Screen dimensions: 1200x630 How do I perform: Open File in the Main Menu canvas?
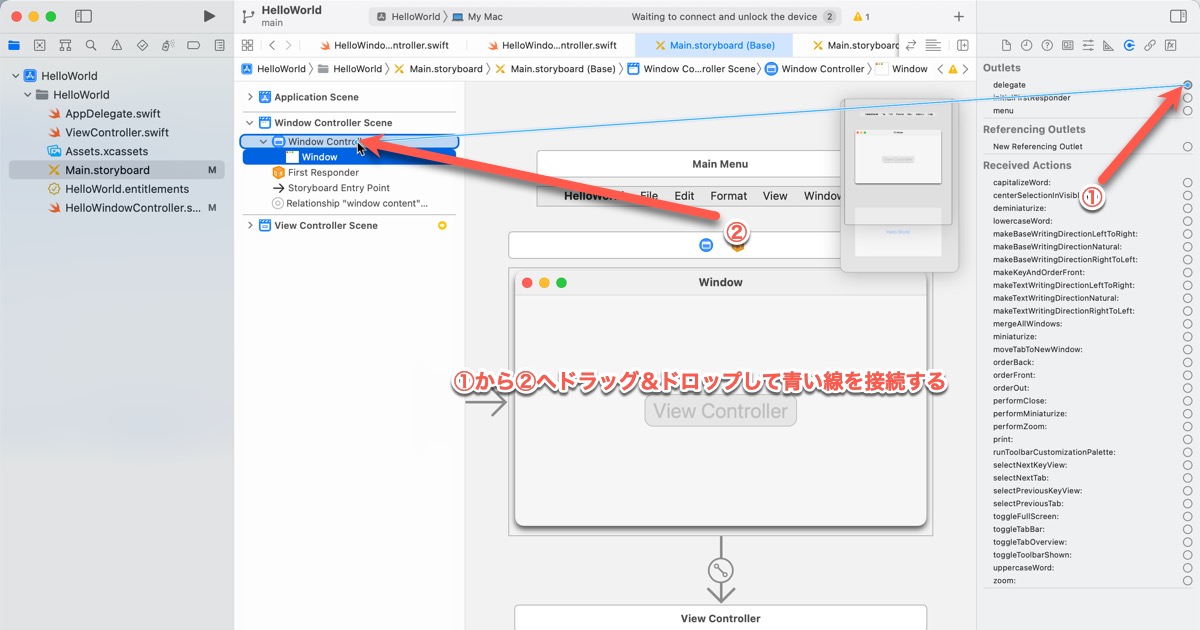[649, 196]
